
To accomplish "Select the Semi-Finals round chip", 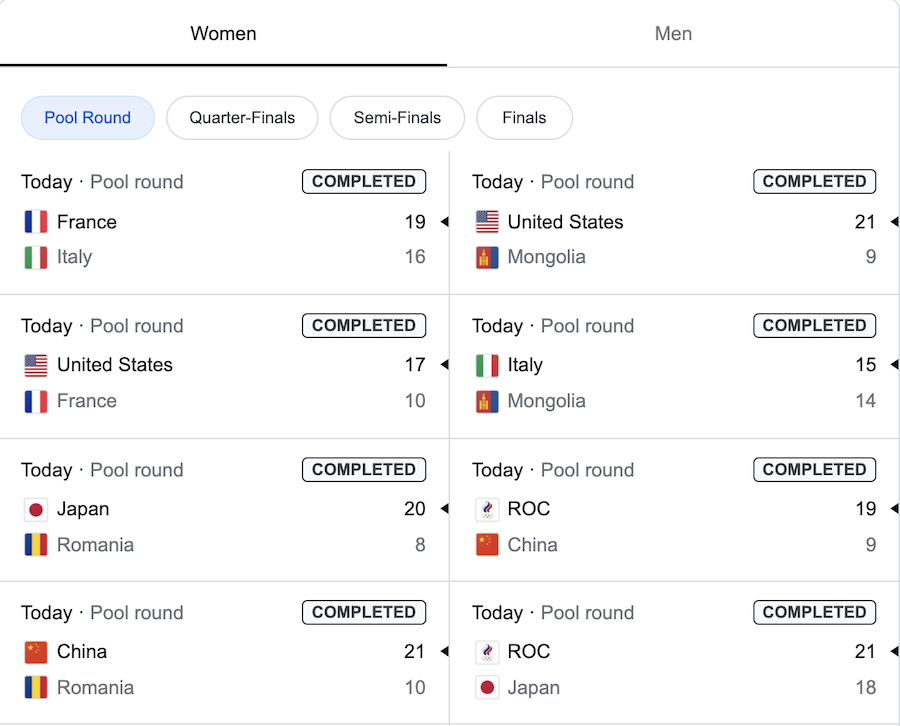I will tap(397, 118).
